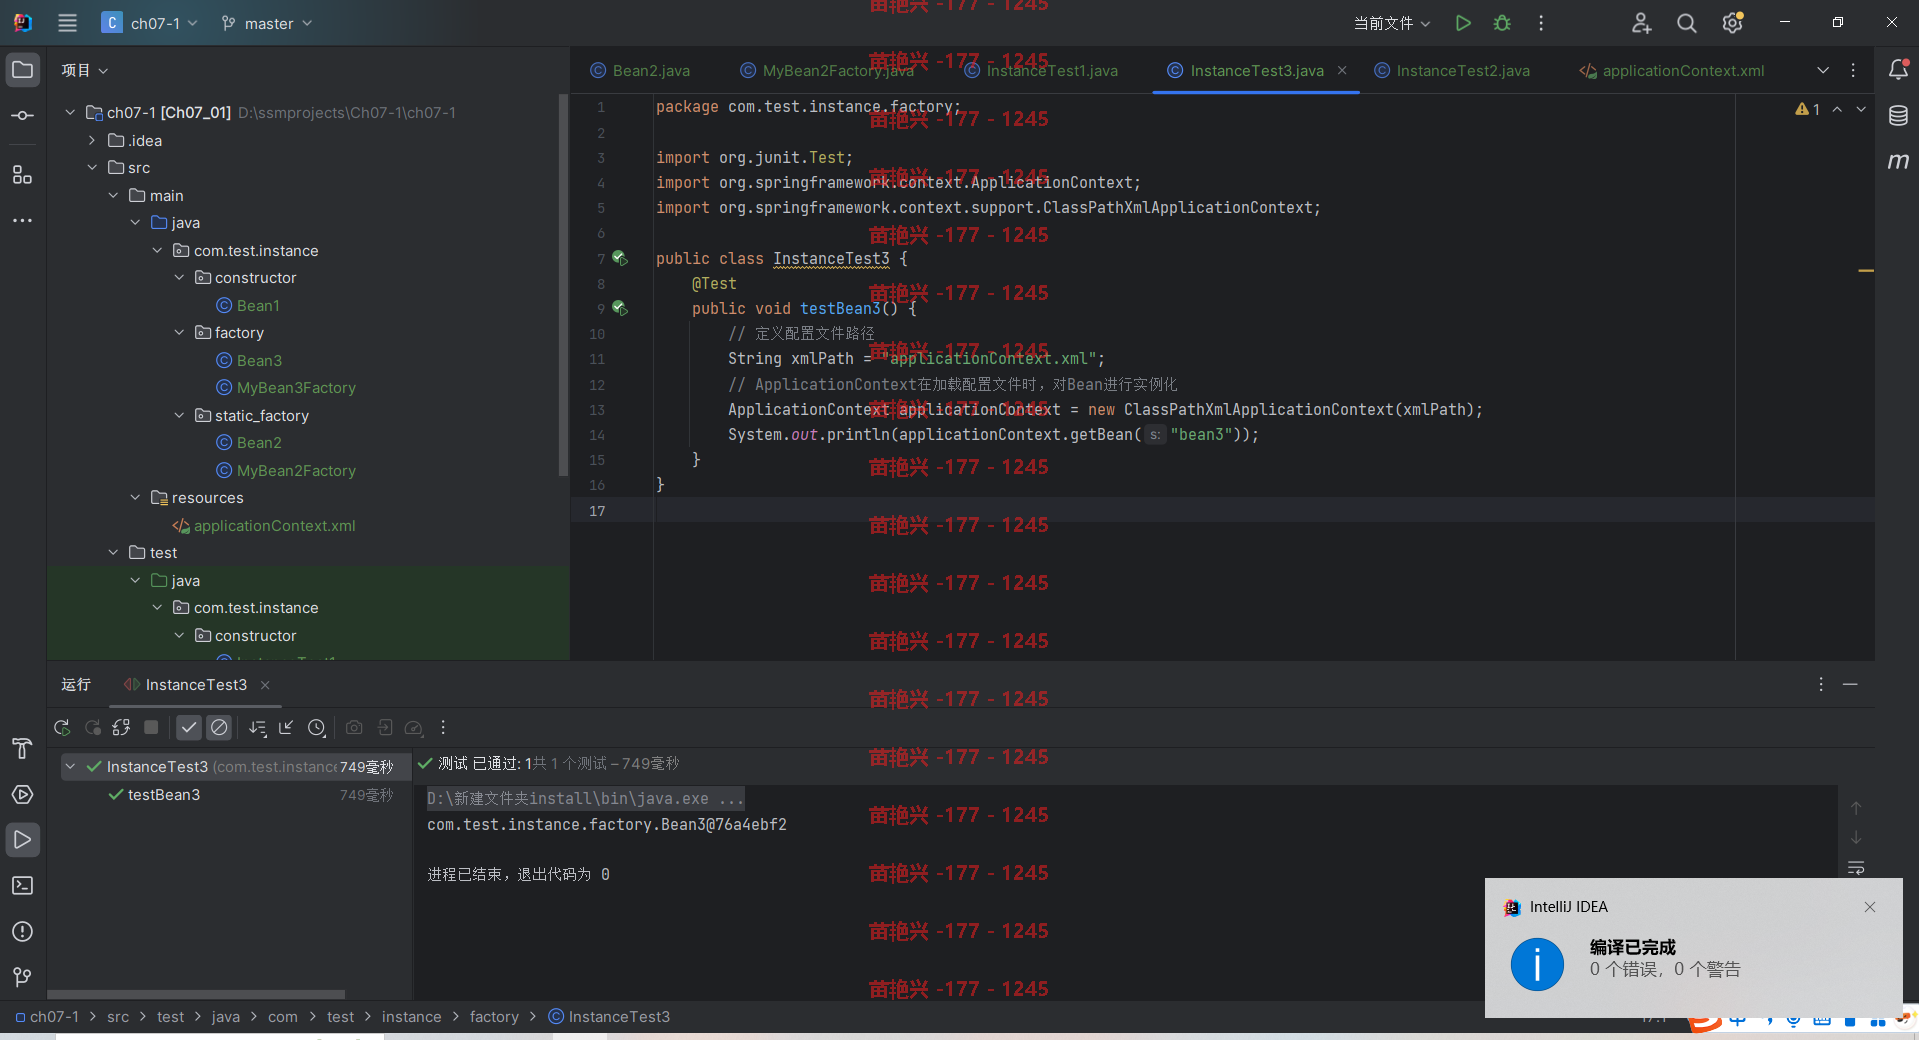Open the Run tool window

(x=22, y=840)
